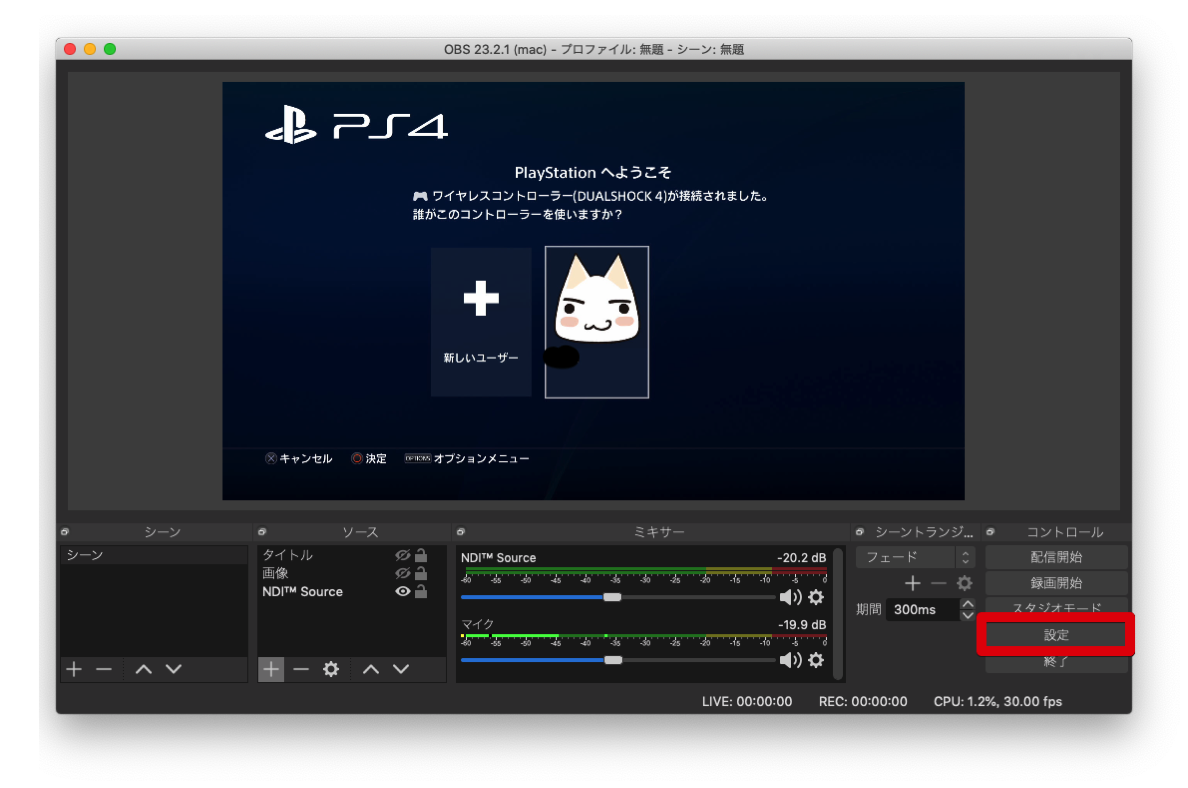1188x788 pixels.
Task: Click the -19.9 dB level readout
Action: point(802,624)
